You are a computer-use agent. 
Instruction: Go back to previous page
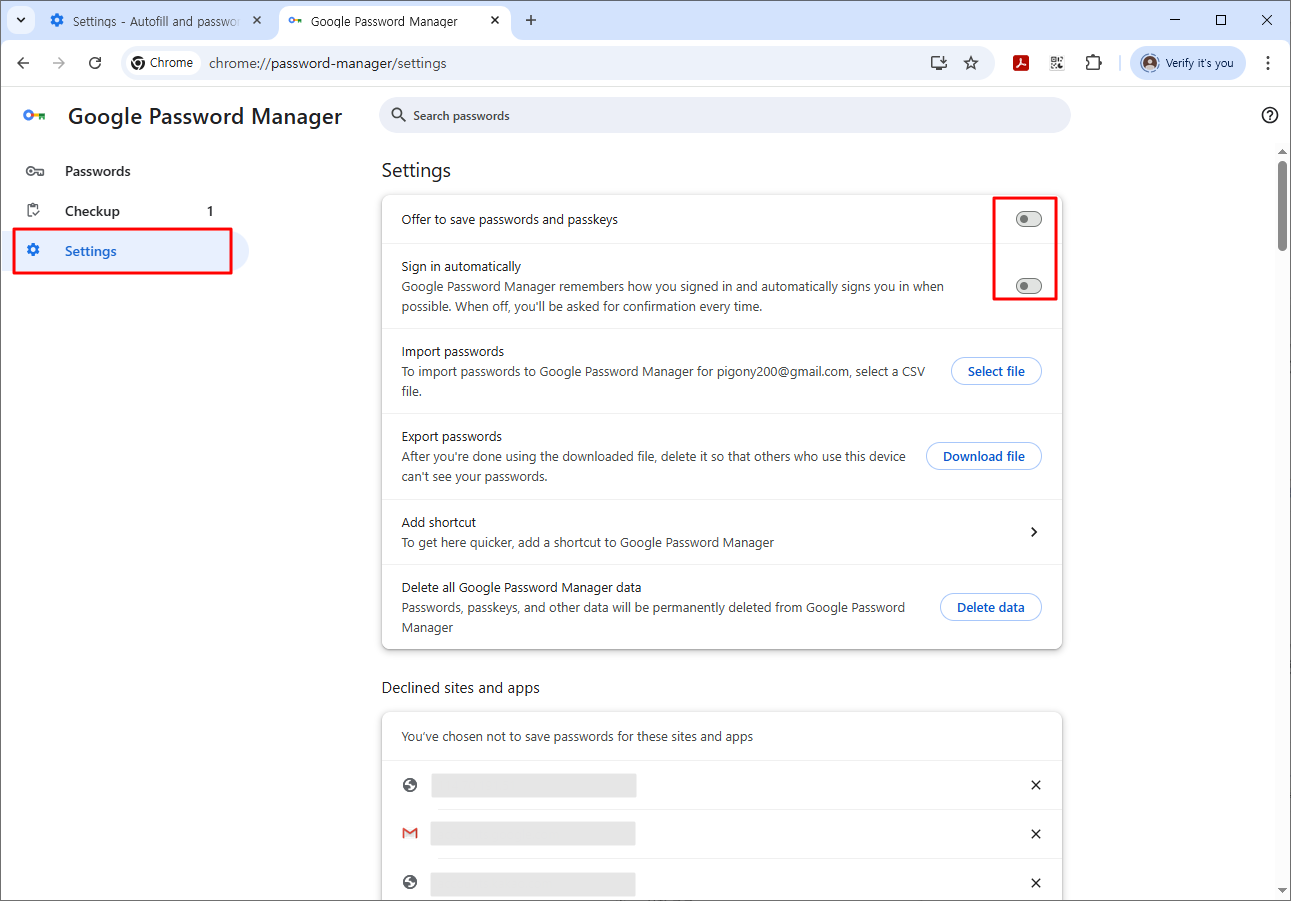(x=23, y=63)
